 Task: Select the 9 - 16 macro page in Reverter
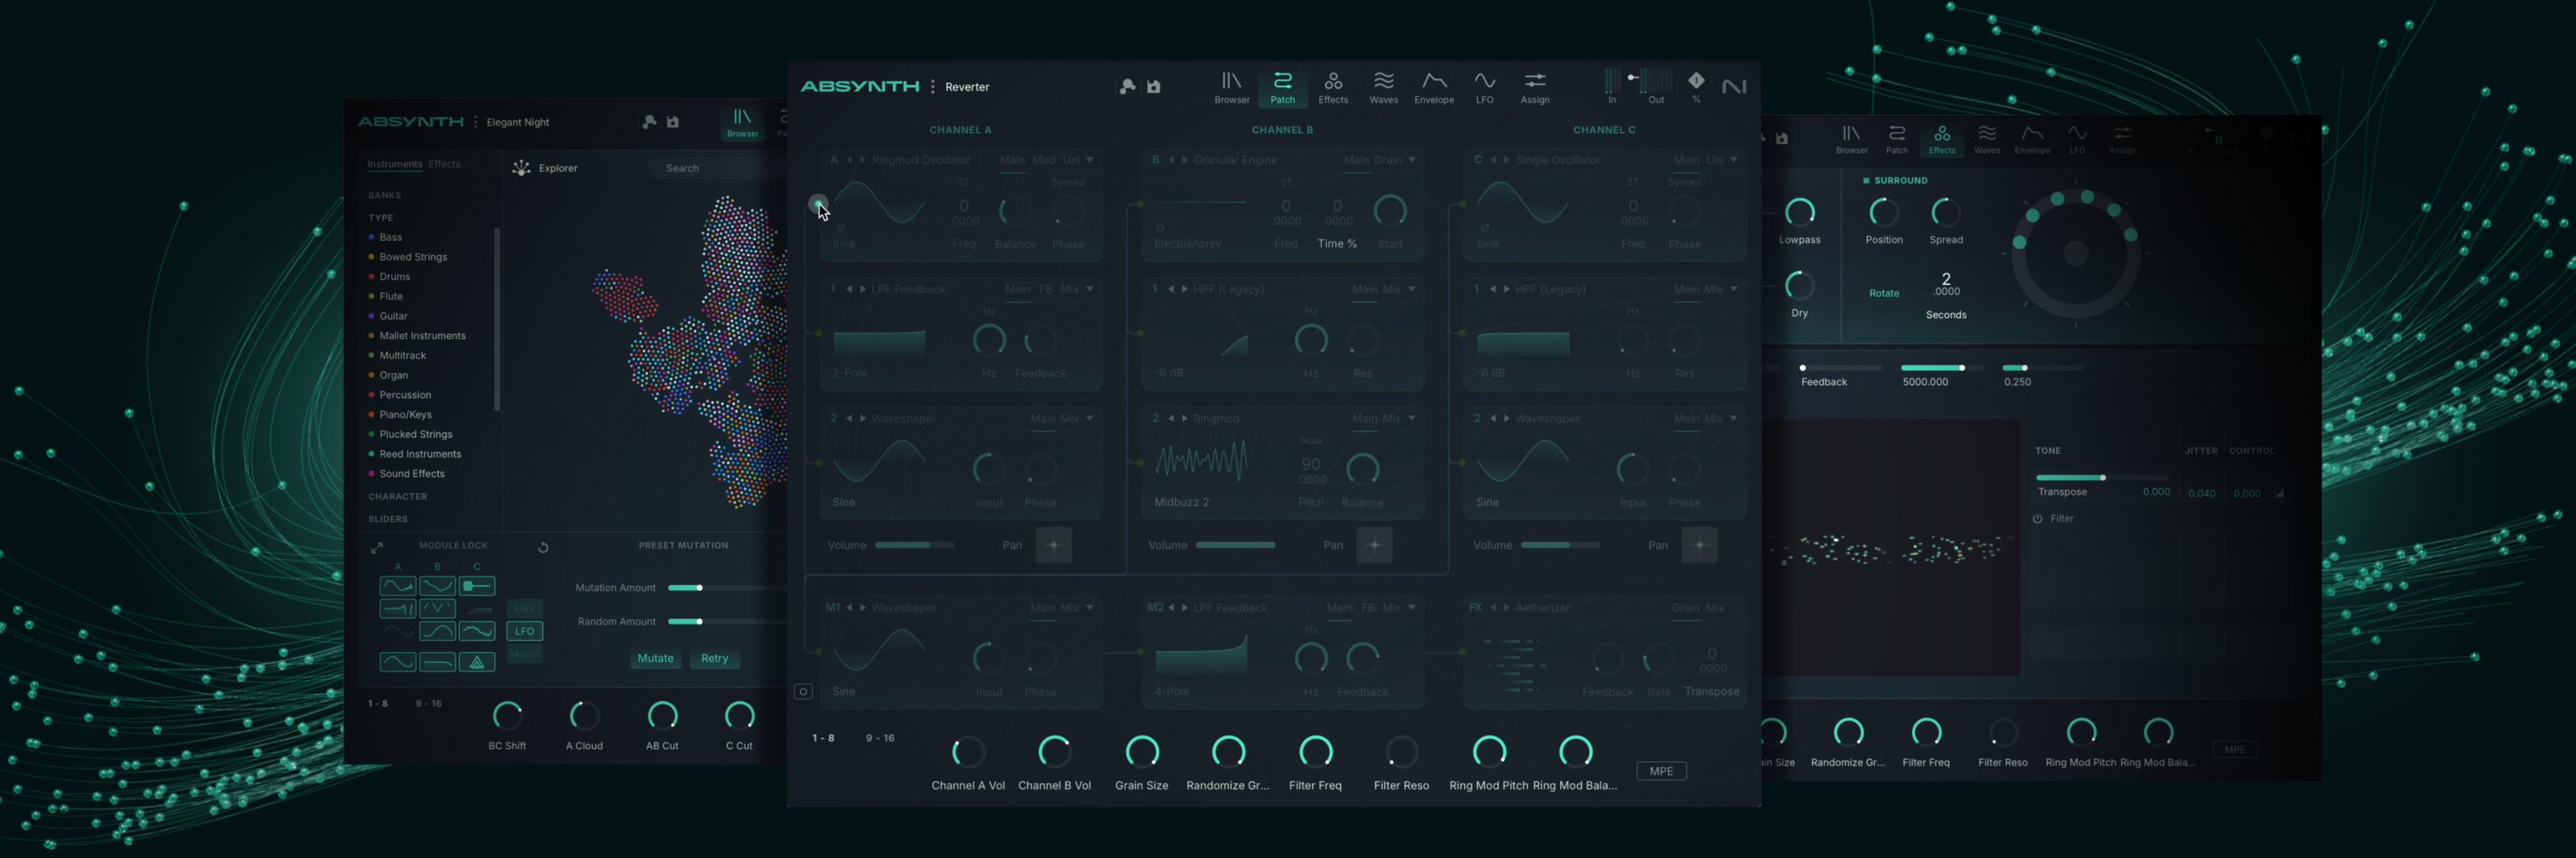click(880, 738)
